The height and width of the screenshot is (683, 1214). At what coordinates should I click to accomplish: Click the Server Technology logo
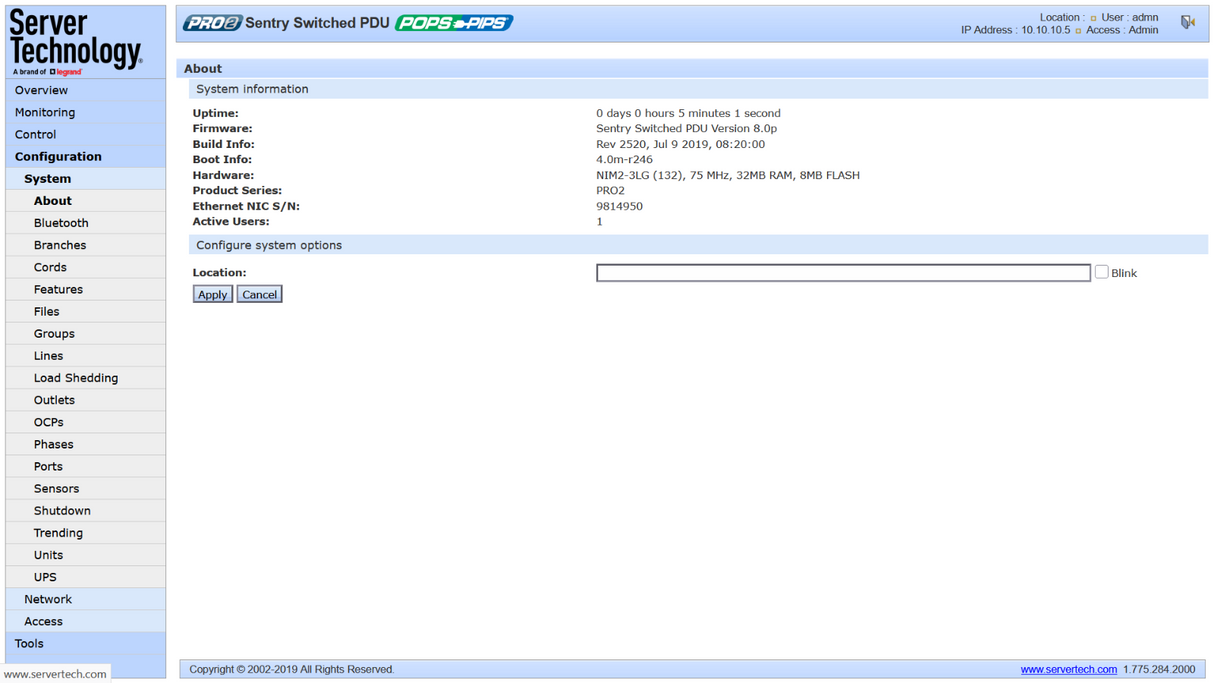tap(76, 42)
